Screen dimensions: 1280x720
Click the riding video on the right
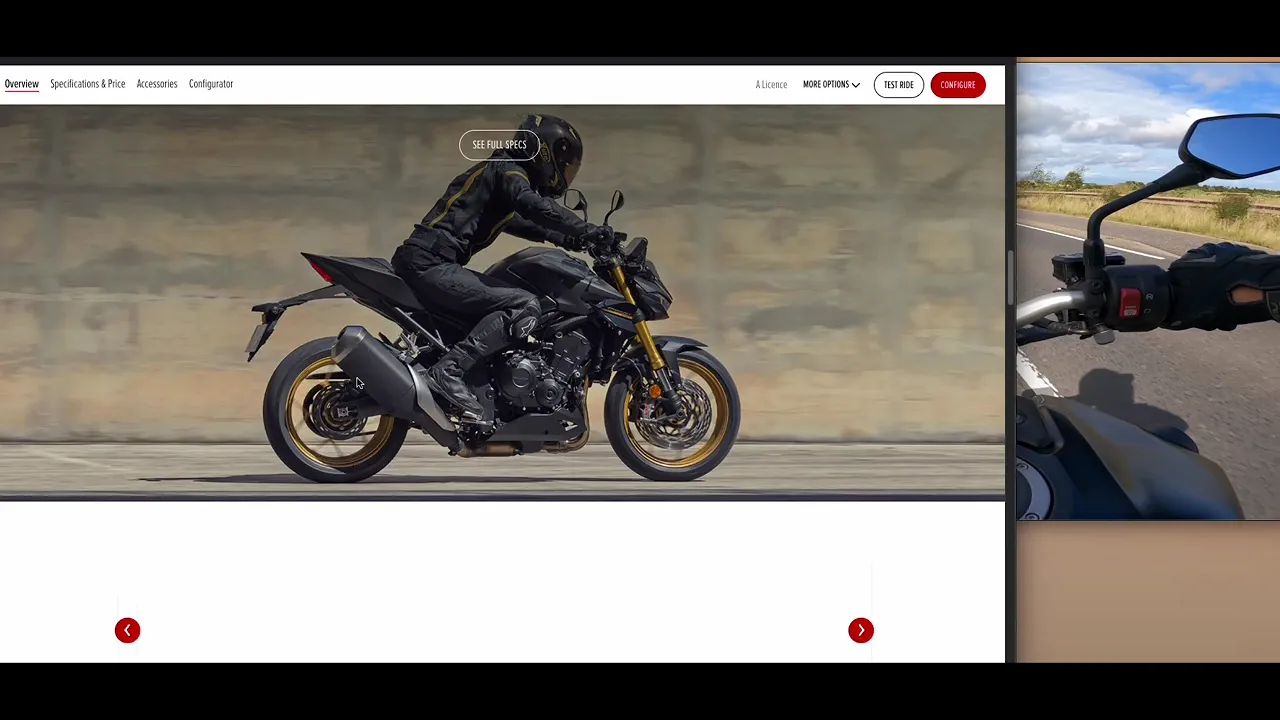point(1148,291)
